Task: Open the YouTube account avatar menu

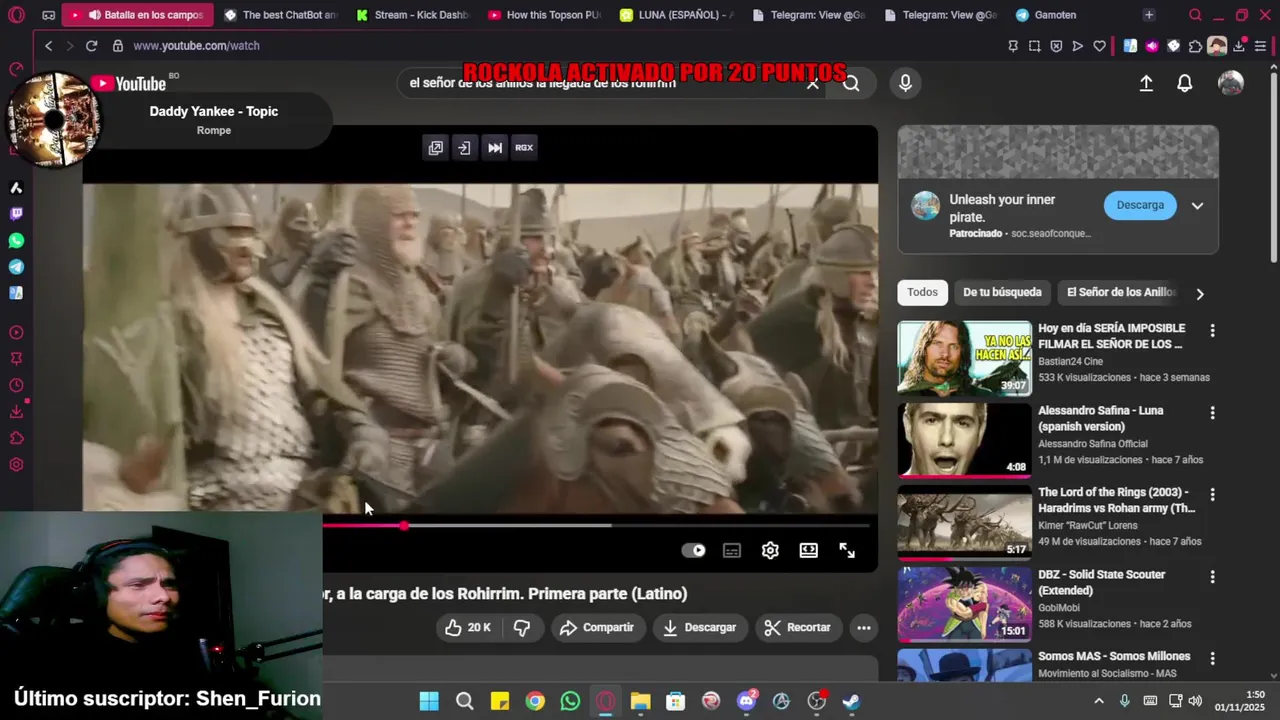Action: tap(1231, 84)
